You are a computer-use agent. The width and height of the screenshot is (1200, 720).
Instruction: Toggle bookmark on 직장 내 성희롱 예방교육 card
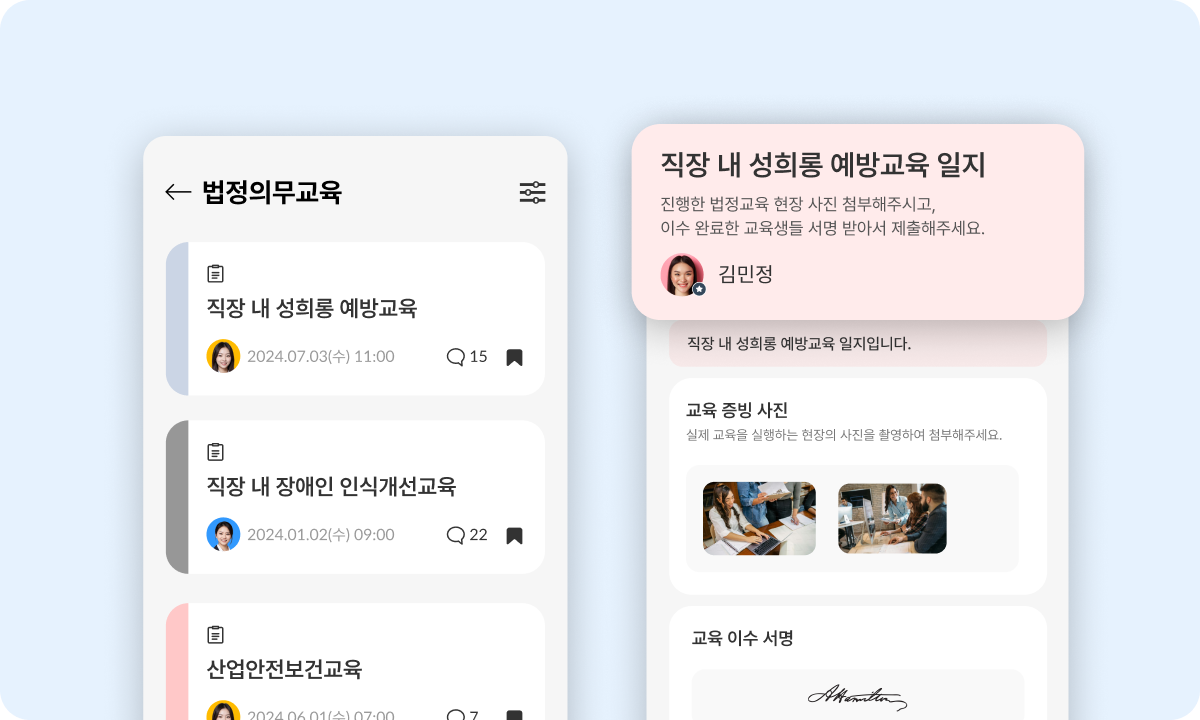pyautogui.click(x=514, y=357)
